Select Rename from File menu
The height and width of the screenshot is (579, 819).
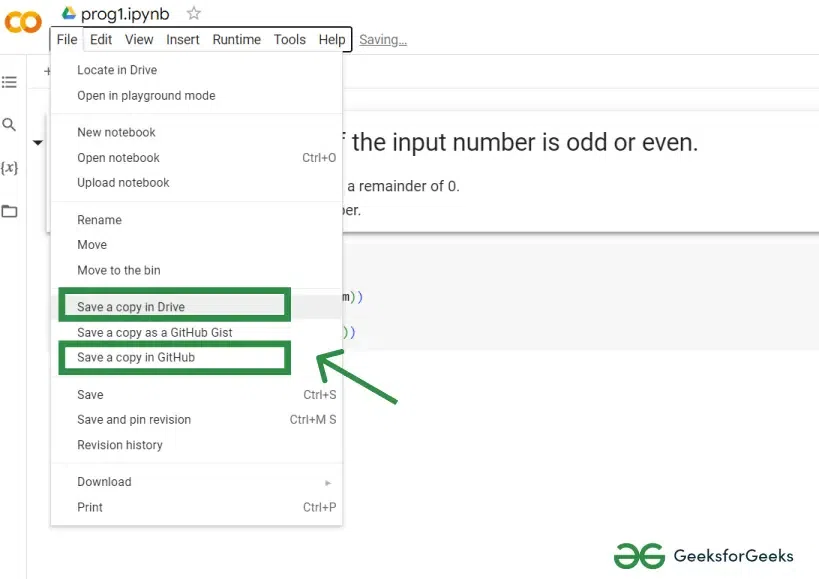(x=196, y=220)
